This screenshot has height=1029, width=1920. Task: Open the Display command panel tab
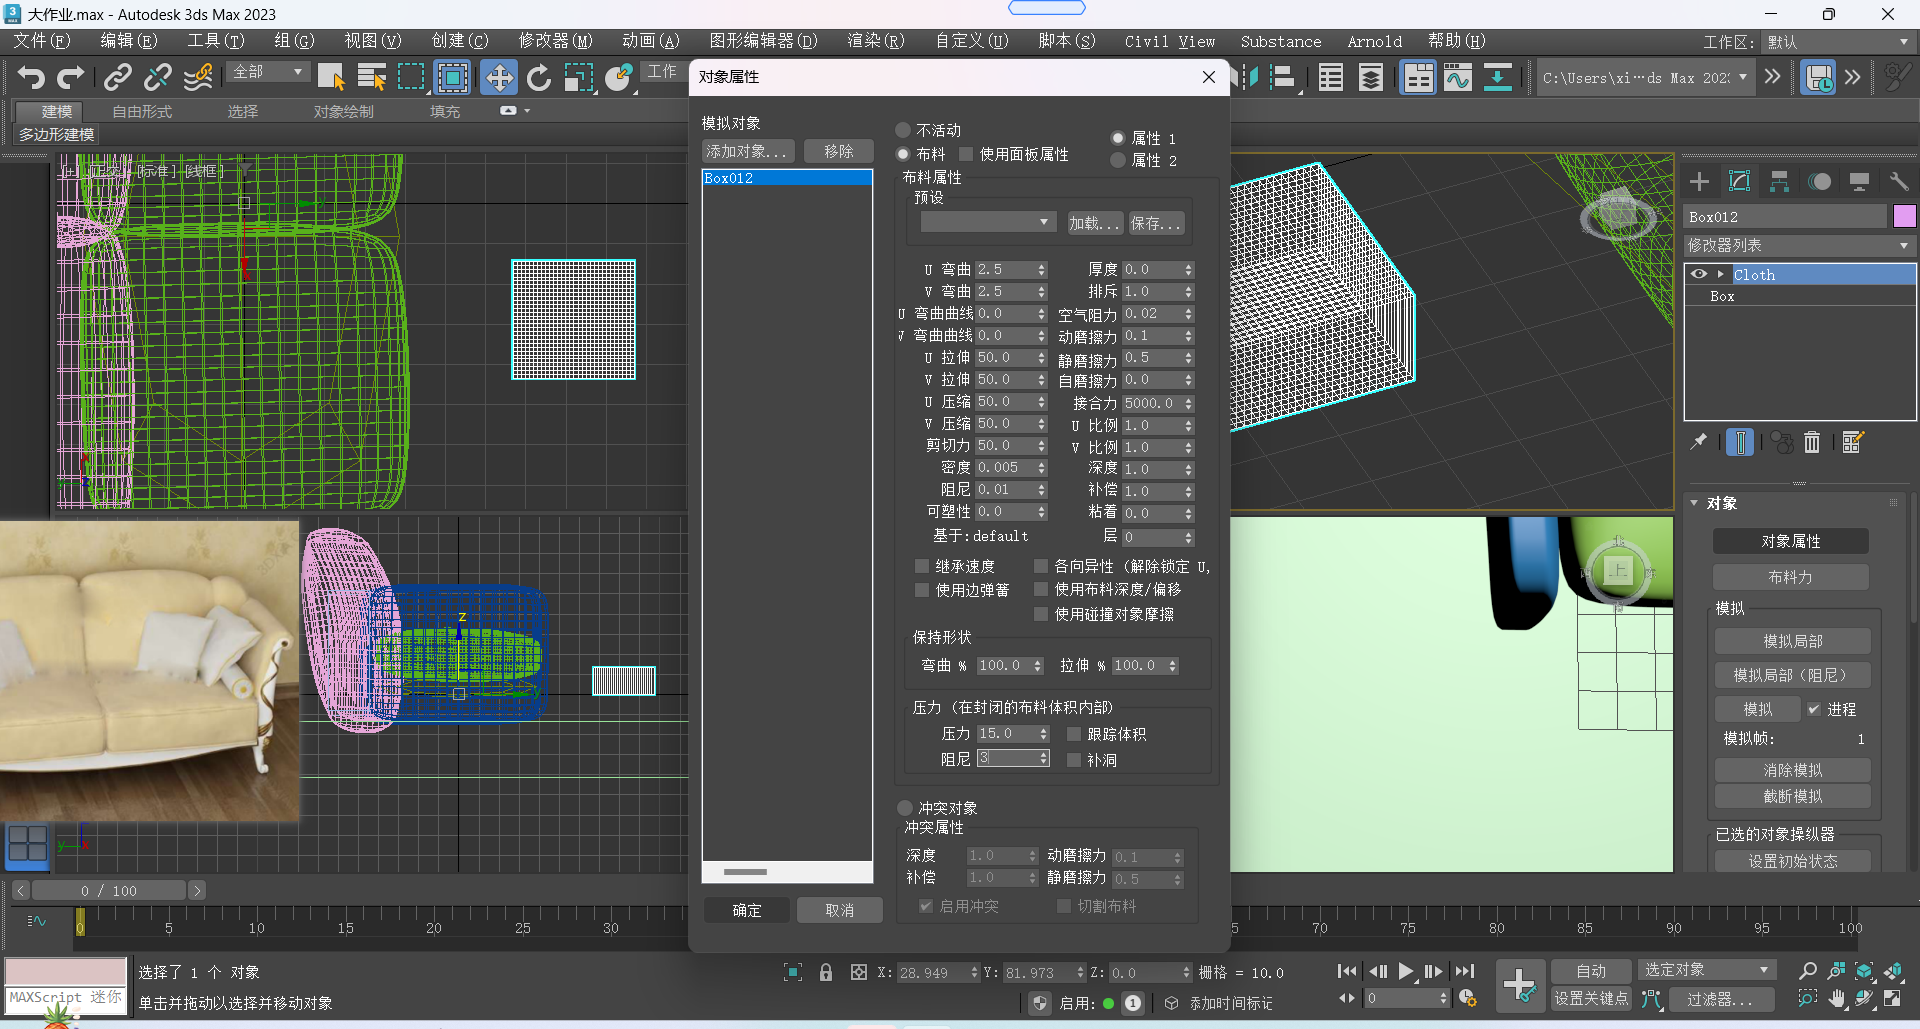[1859, 181]
